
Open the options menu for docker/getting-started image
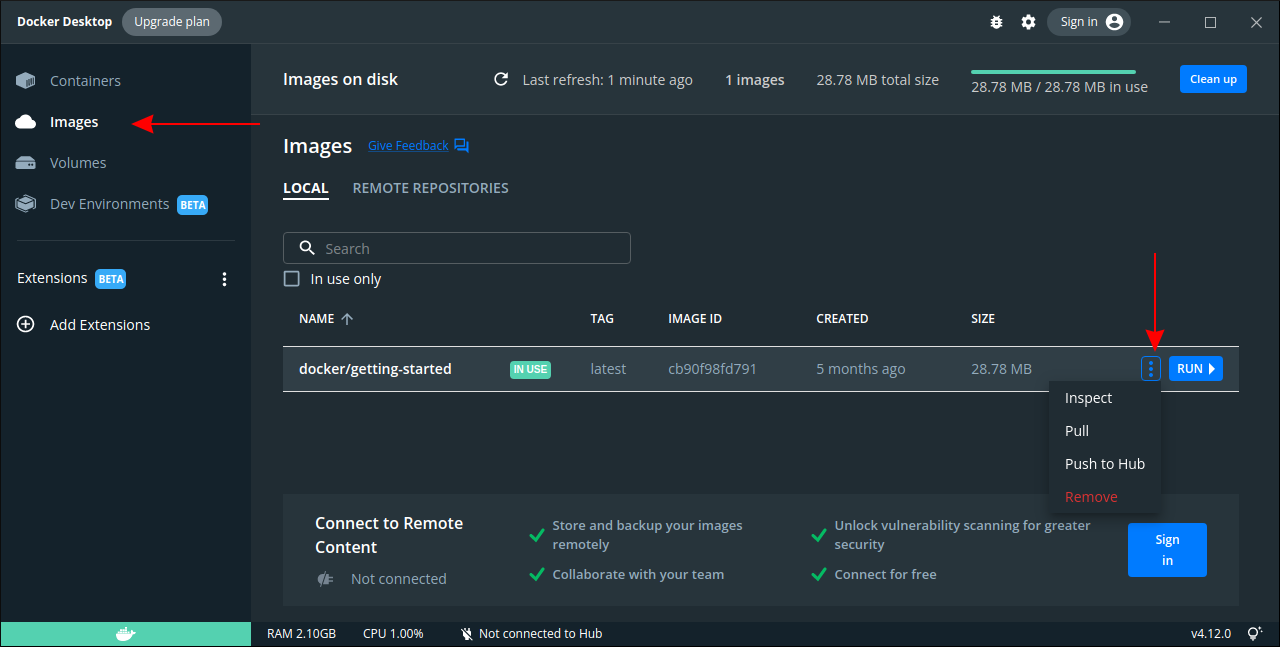pos(1150,368)
